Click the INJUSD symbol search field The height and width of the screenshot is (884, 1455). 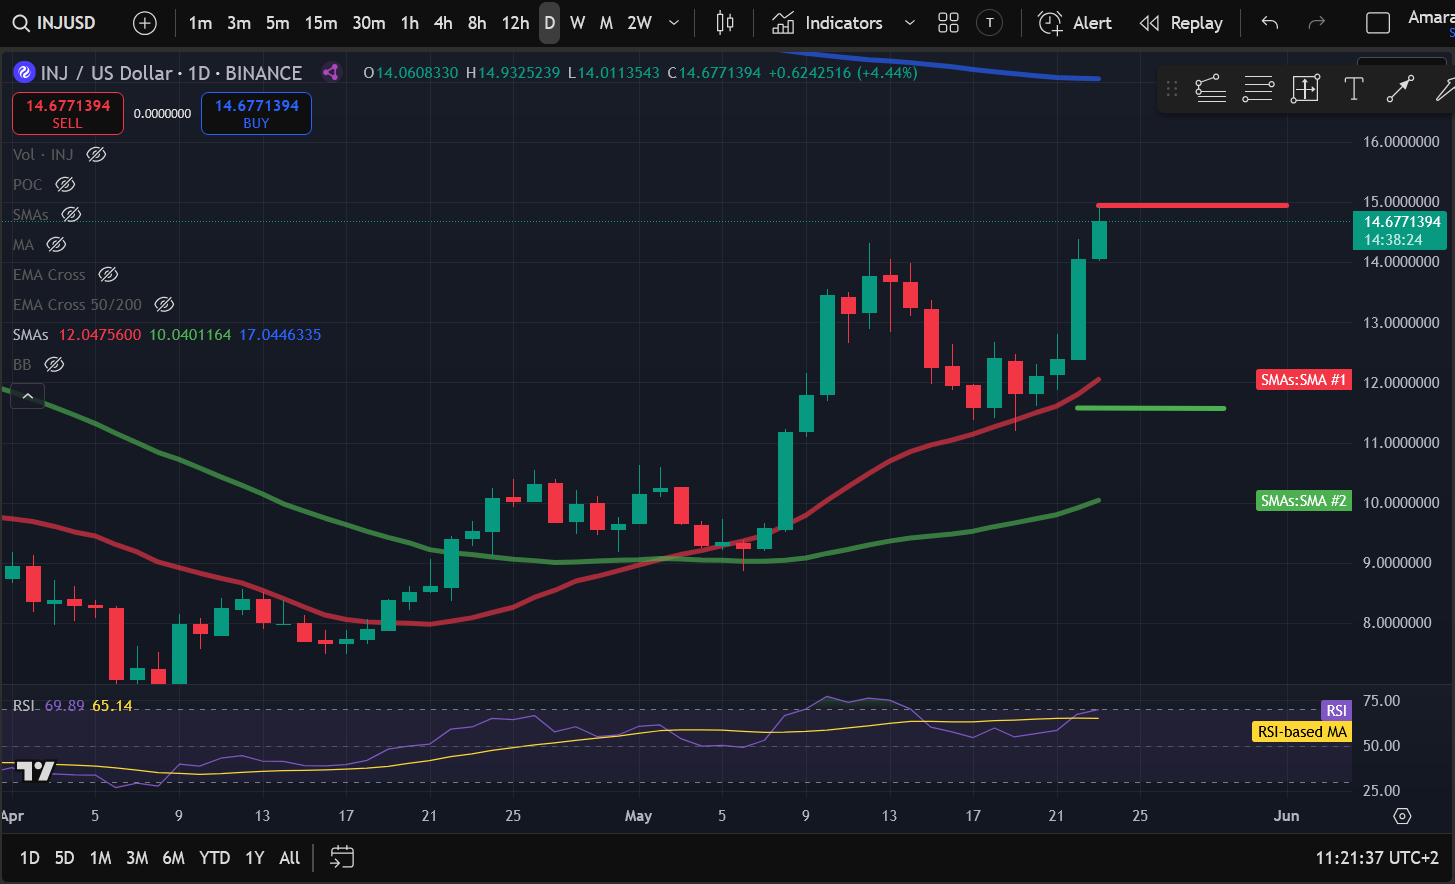tap(55, 23)
